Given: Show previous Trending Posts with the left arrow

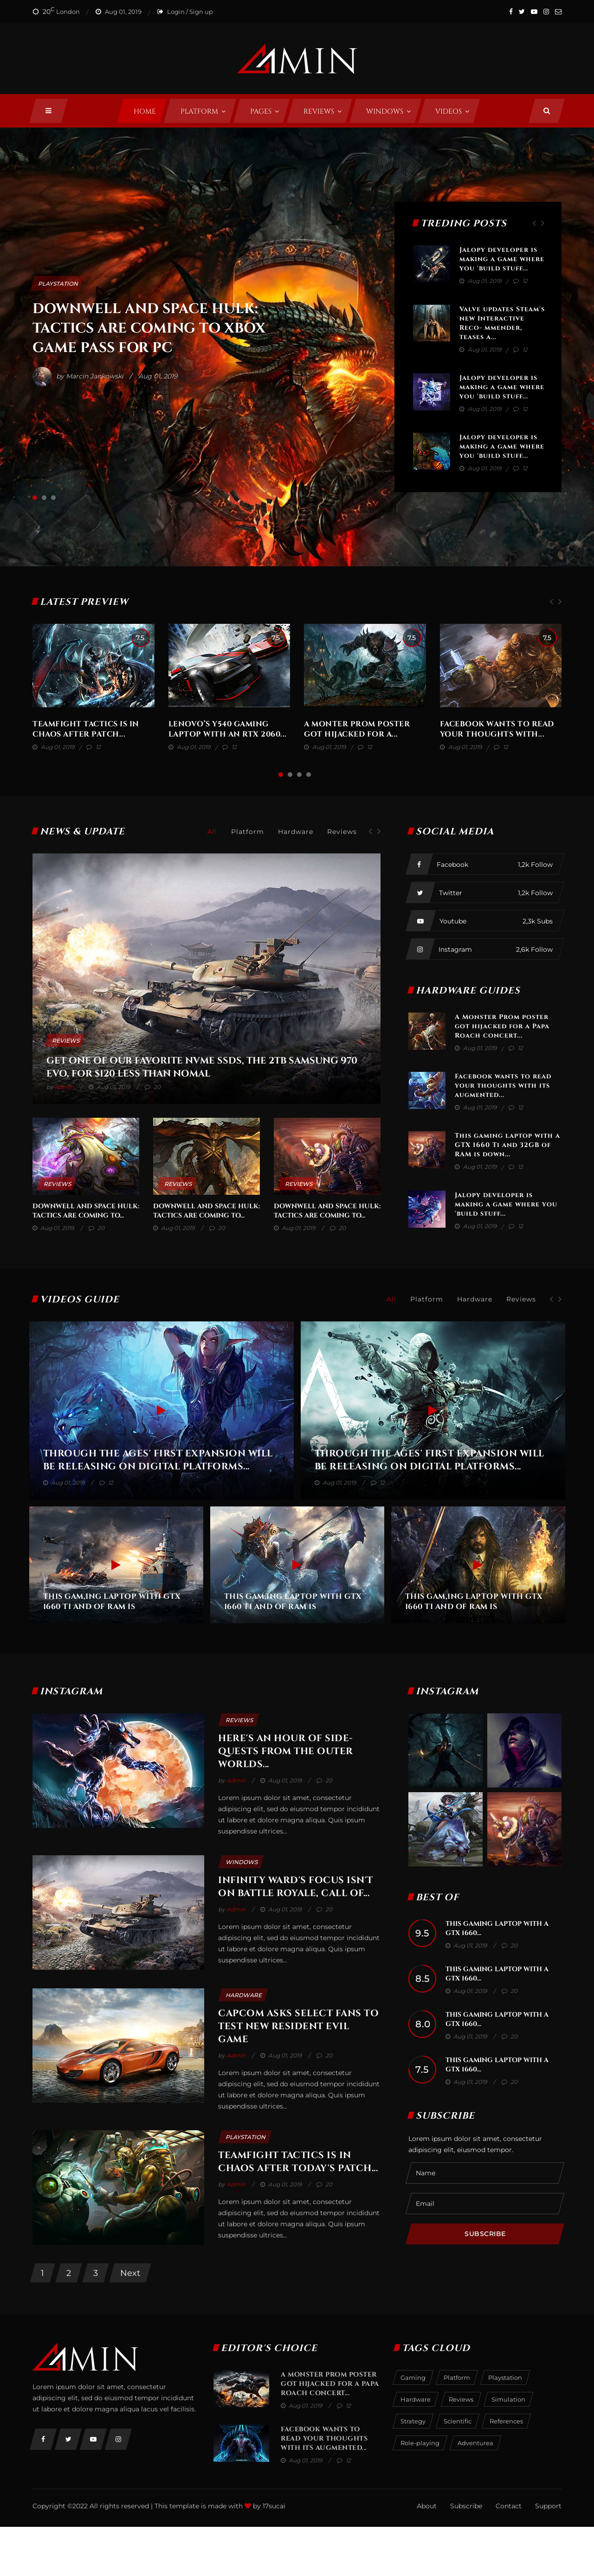Looking at the screenshot, I should pyautogui.click(x=534, y=223).
